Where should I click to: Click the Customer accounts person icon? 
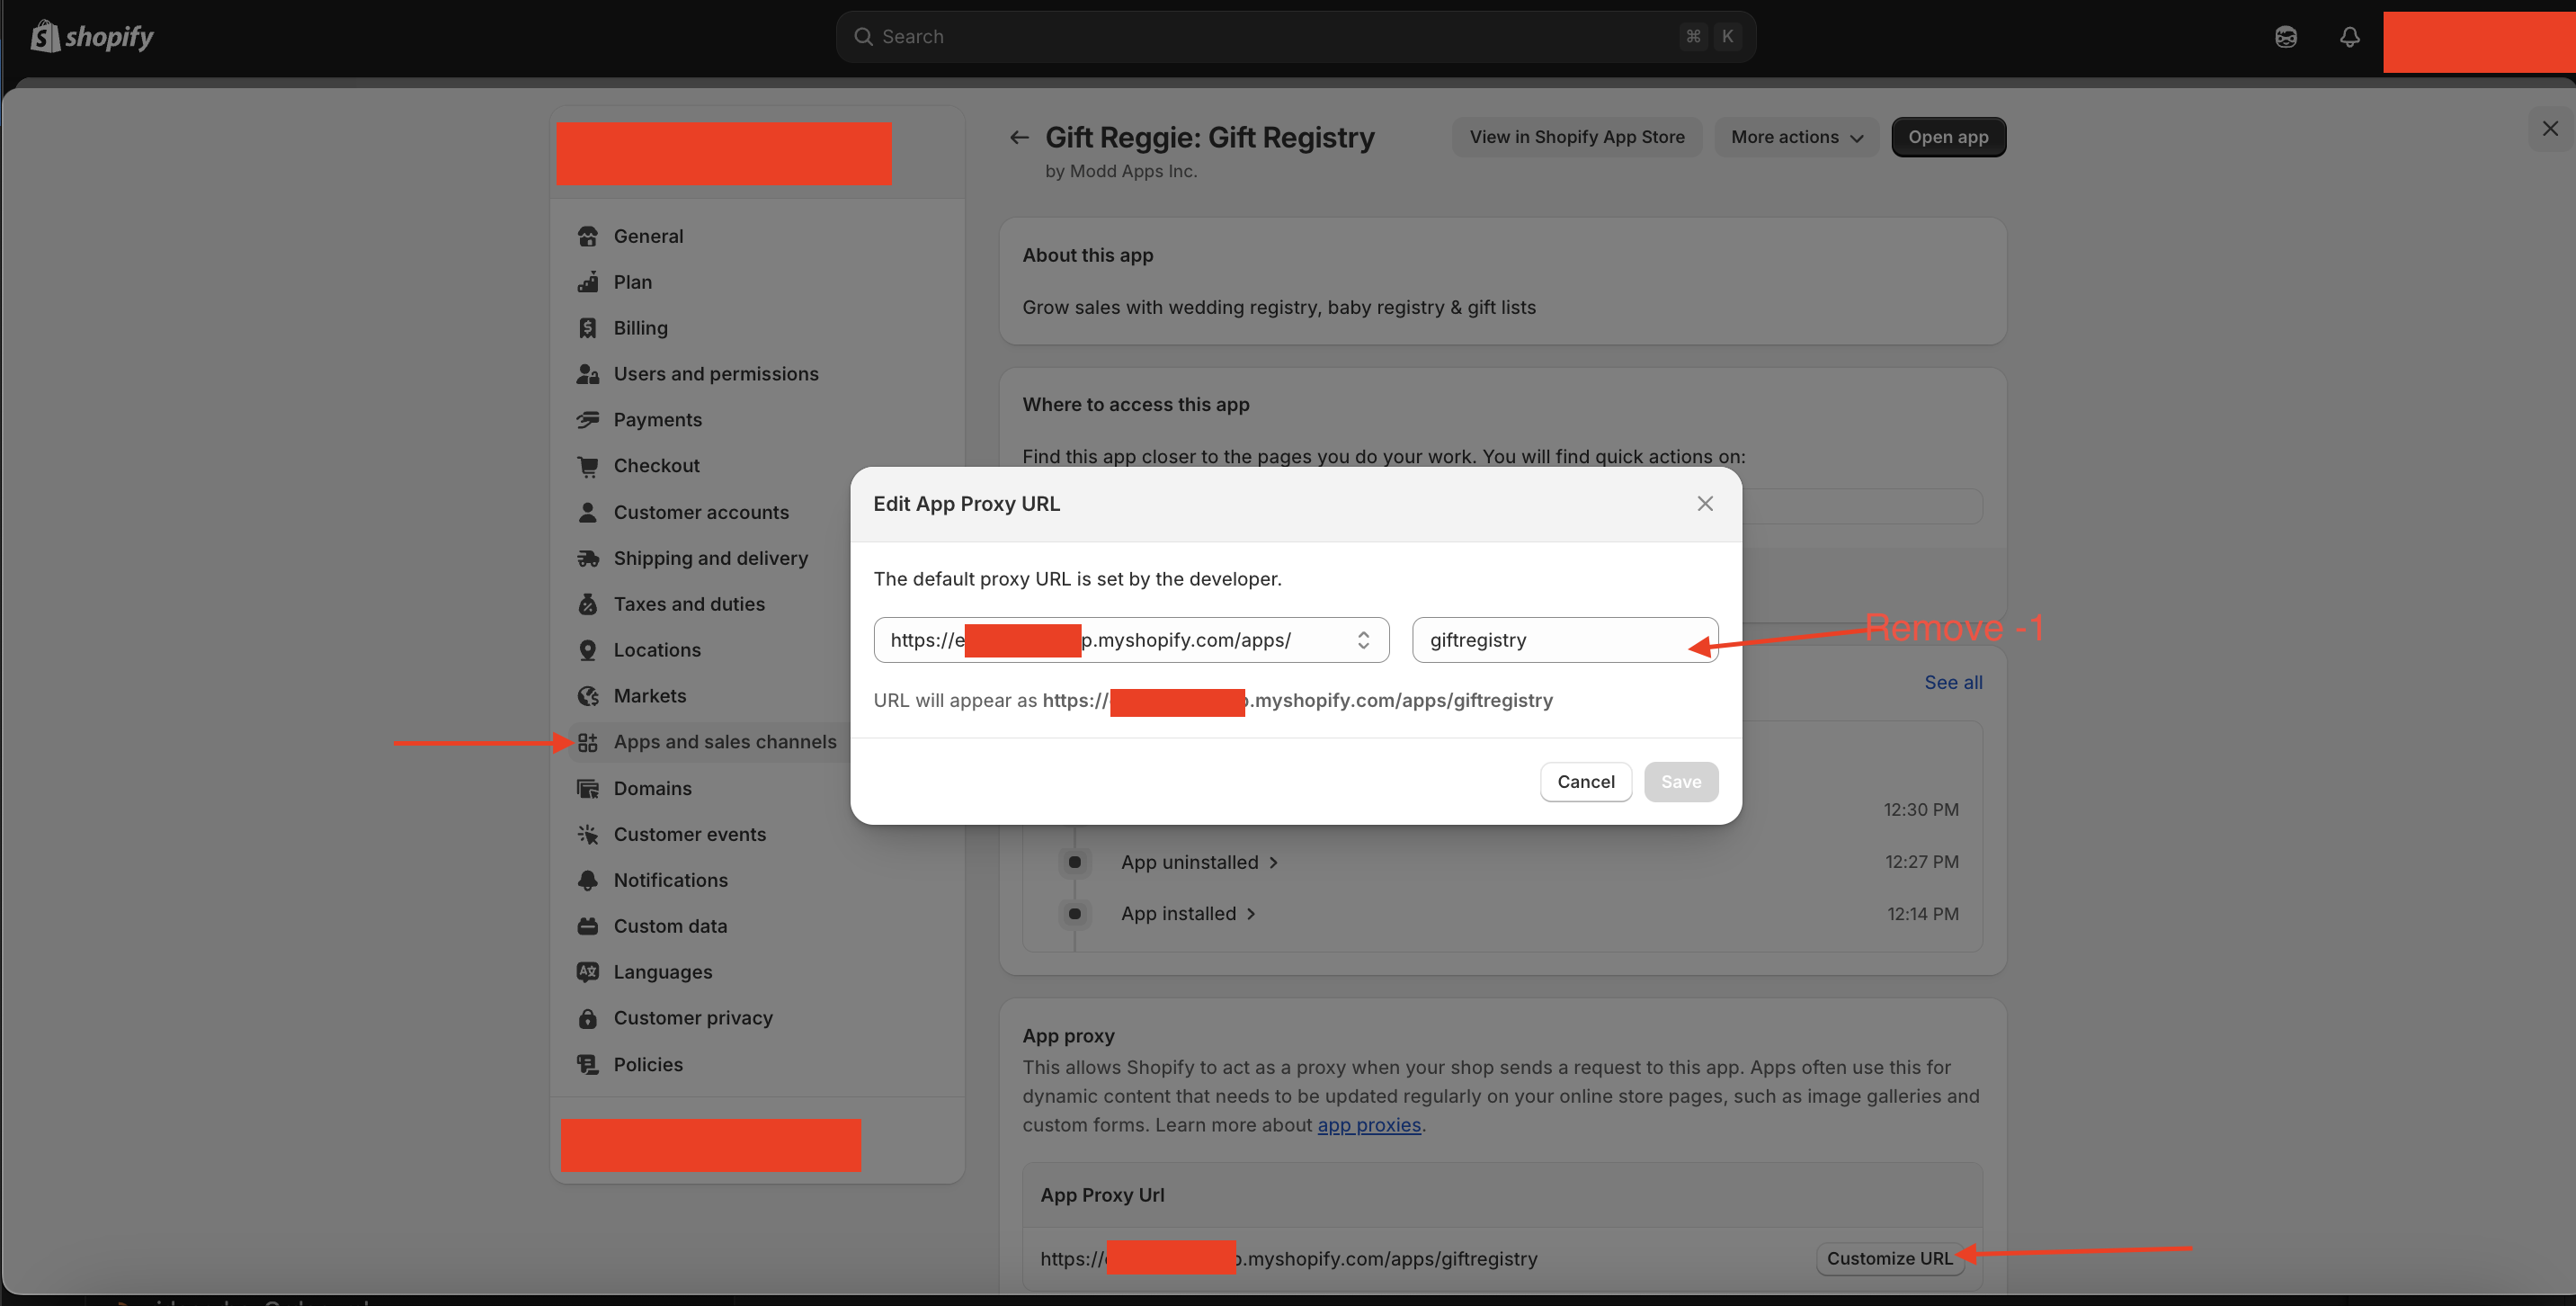587,512
